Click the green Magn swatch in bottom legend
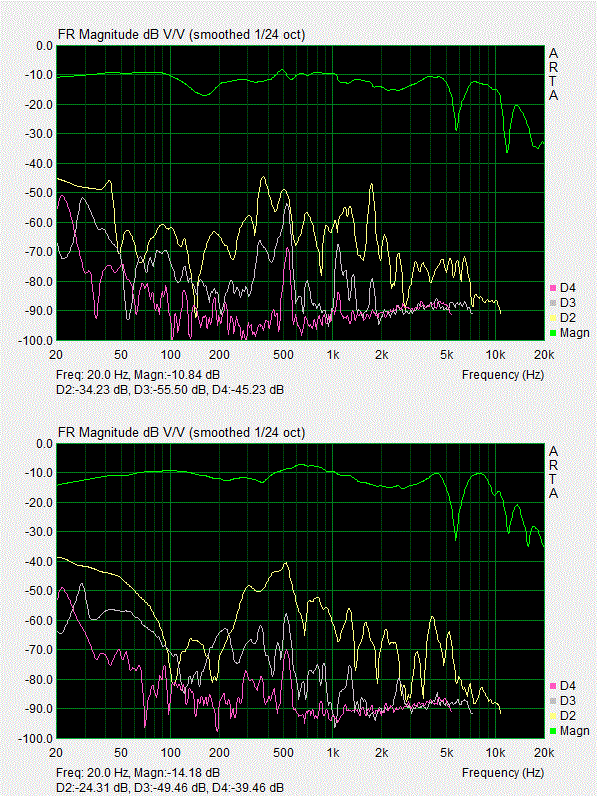This screenshot has height=796, width=597. pos(553,731)
